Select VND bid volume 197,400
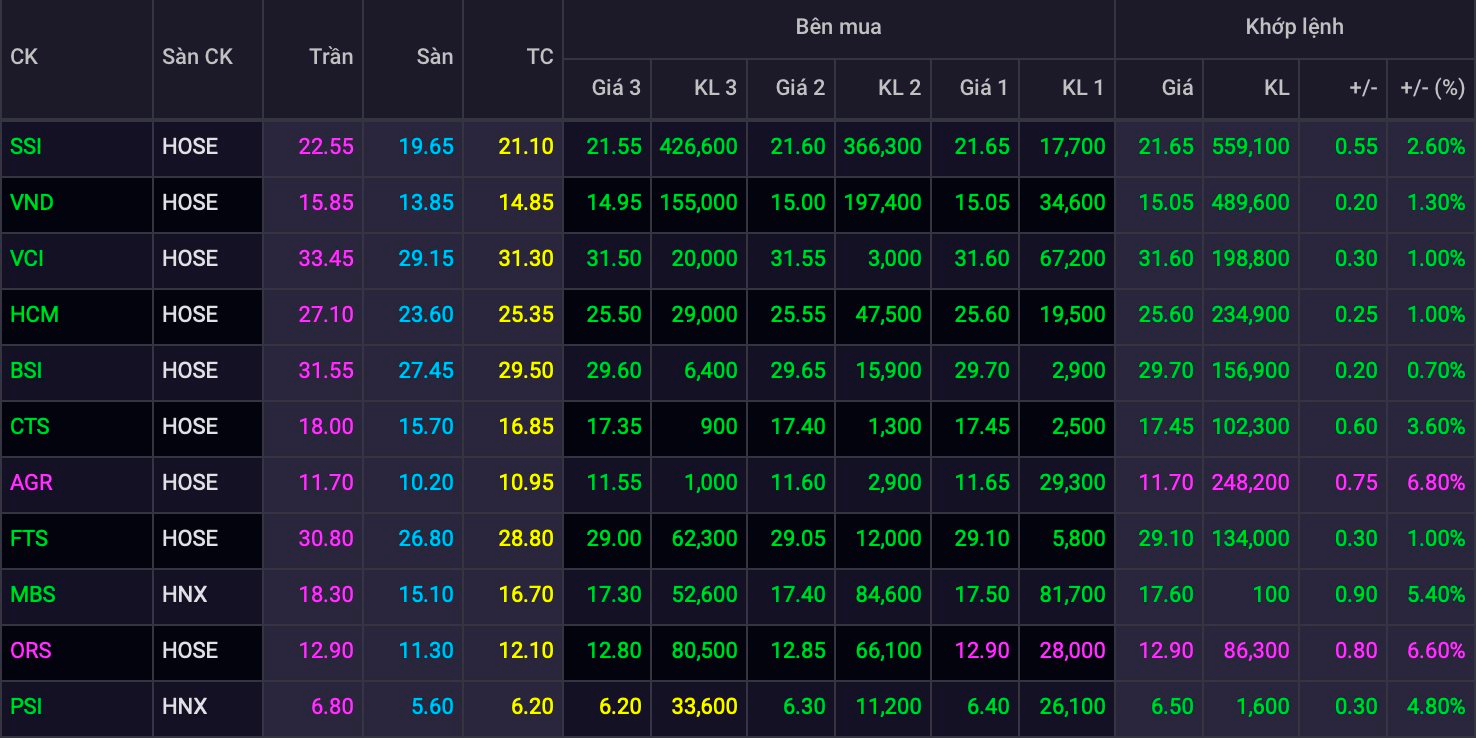The height and width of the screenshot is (738, 1476). 883,203
